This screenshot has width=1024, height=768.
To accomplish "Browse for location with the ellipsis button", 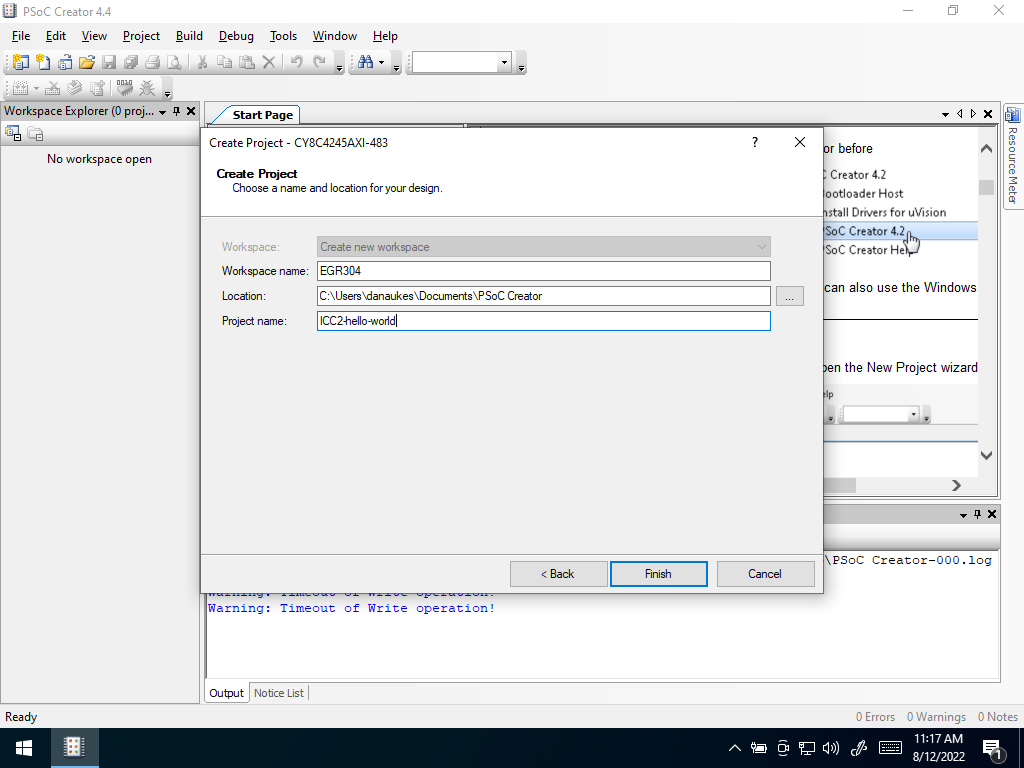I will 790,296.
